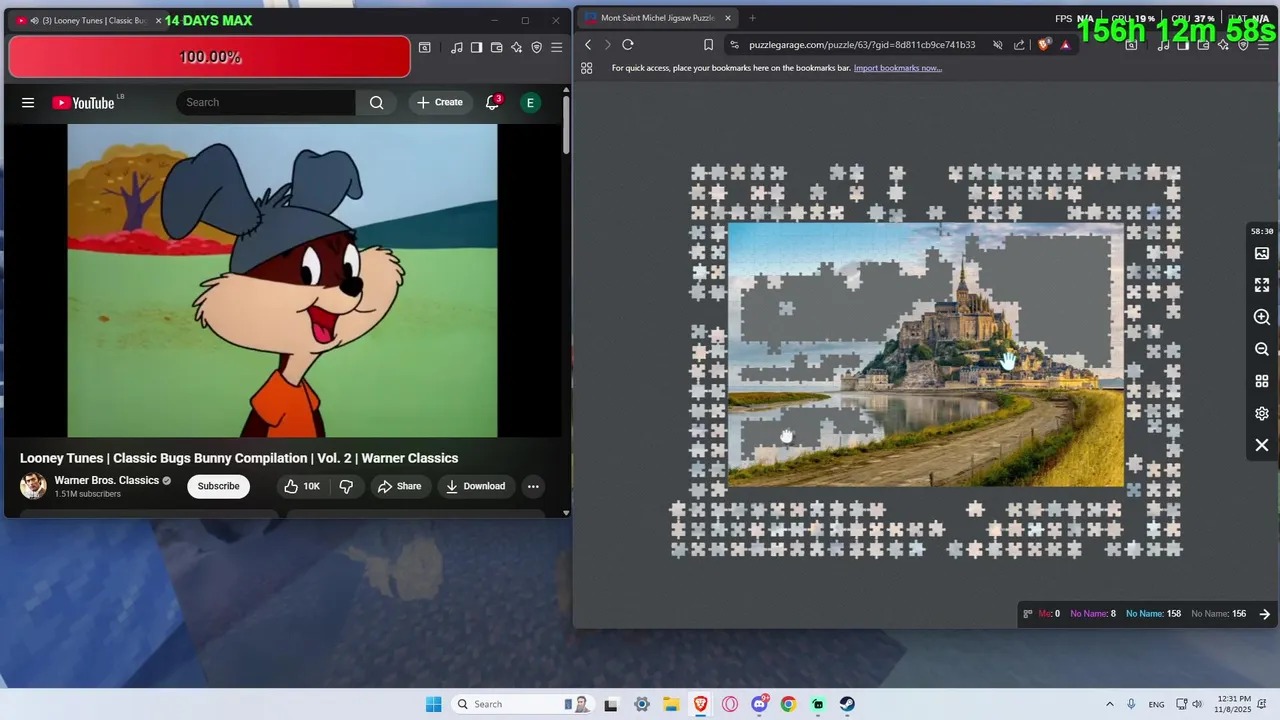Open puzzle settings gear
The height and width of the screenshot is (720, 1280).
(1262, 413)
